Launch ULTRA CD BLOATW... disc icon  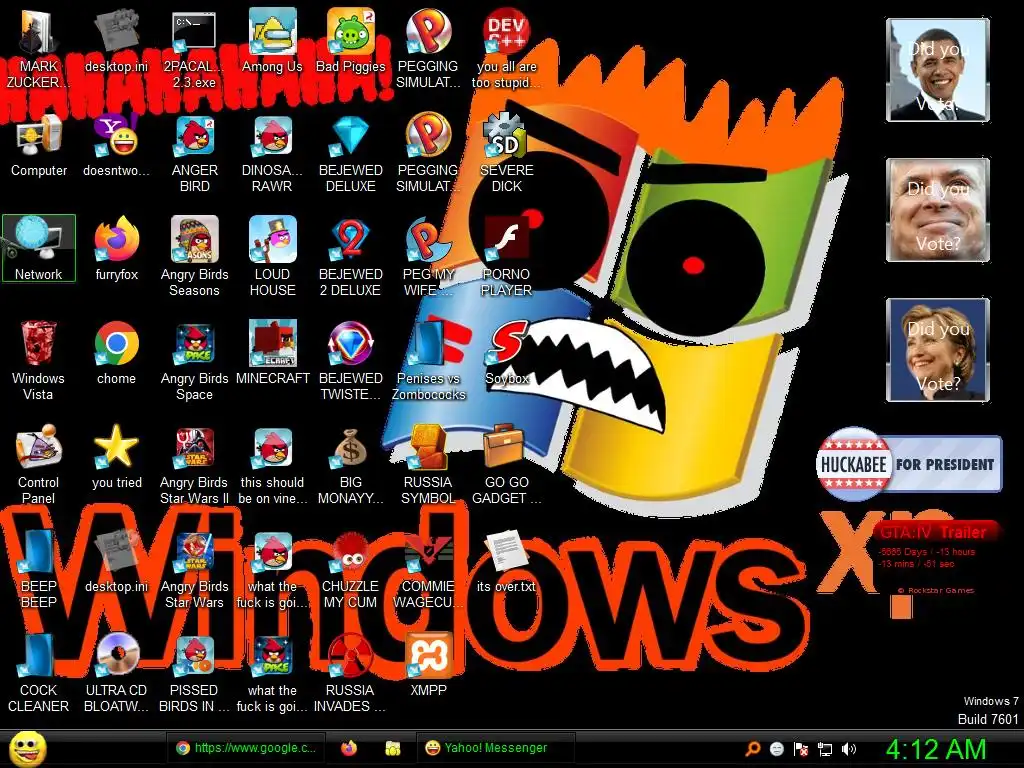click(x=116, y=672)
